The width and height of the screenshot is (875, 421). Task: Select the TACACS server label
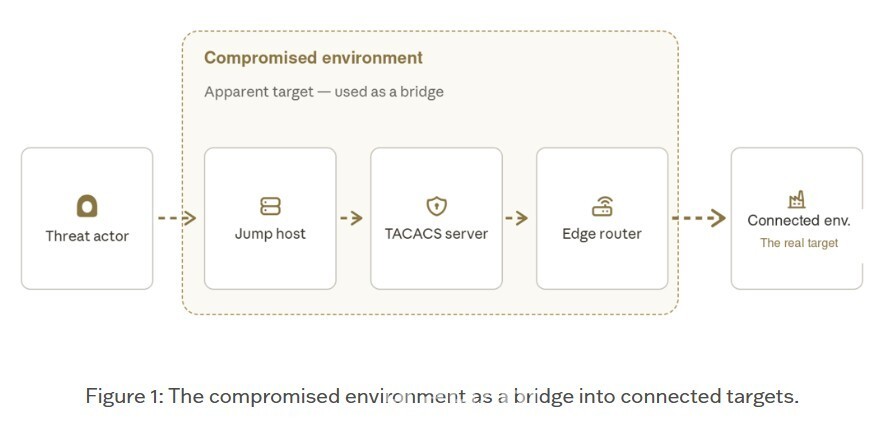click(436, 233)
